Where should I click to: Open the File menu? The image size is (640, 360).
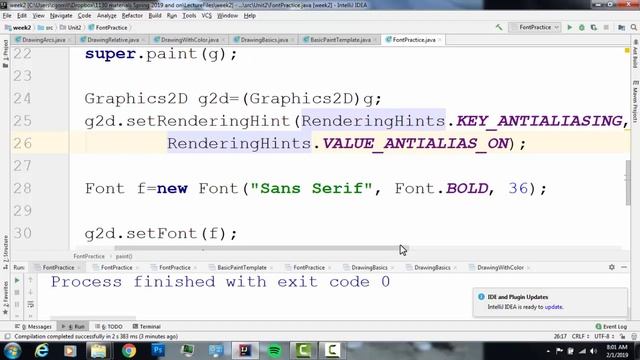pos(7,16)
